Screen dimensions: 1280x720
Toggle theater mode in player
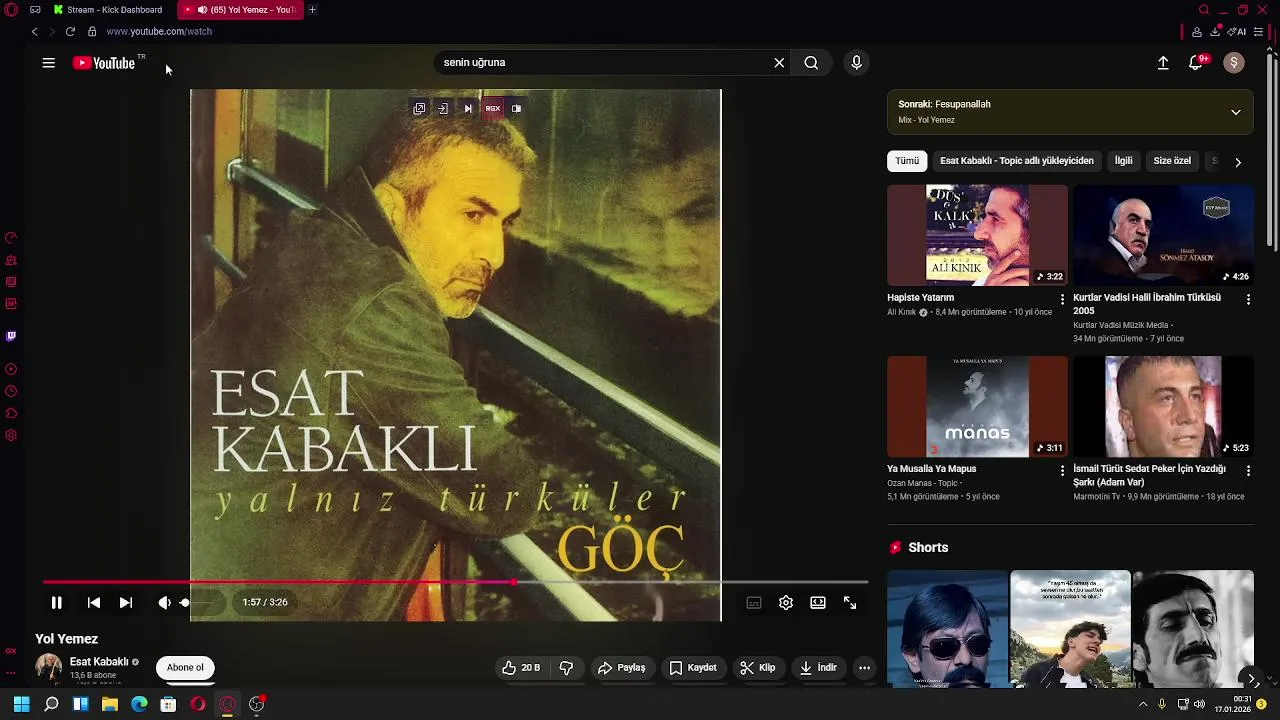pyautogui.click(x=818, y=603)
